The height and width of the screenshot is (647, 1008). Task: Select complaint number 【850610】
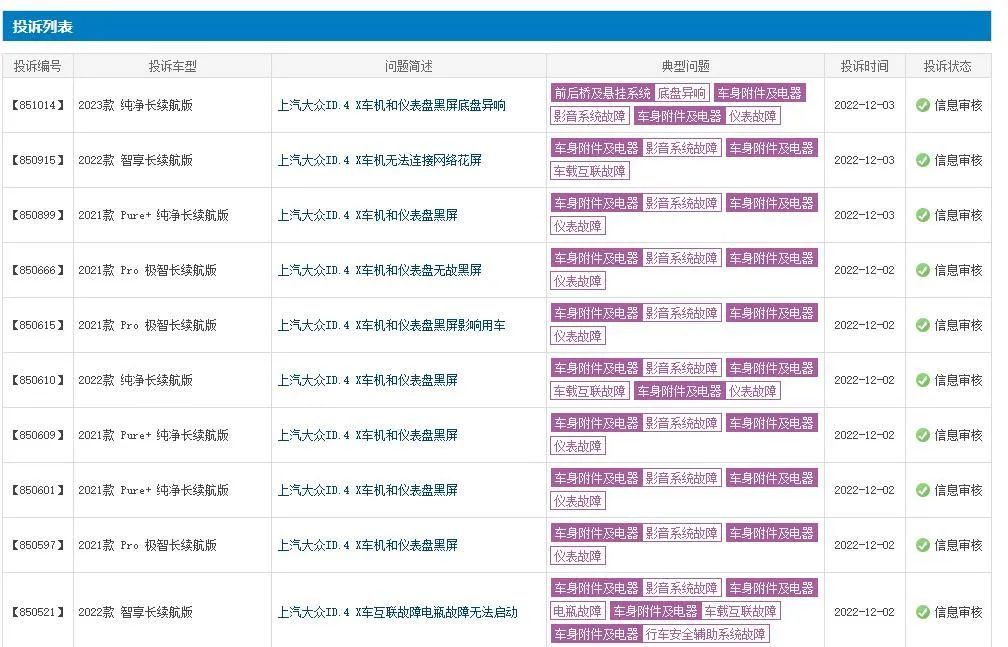pos(38,380)
